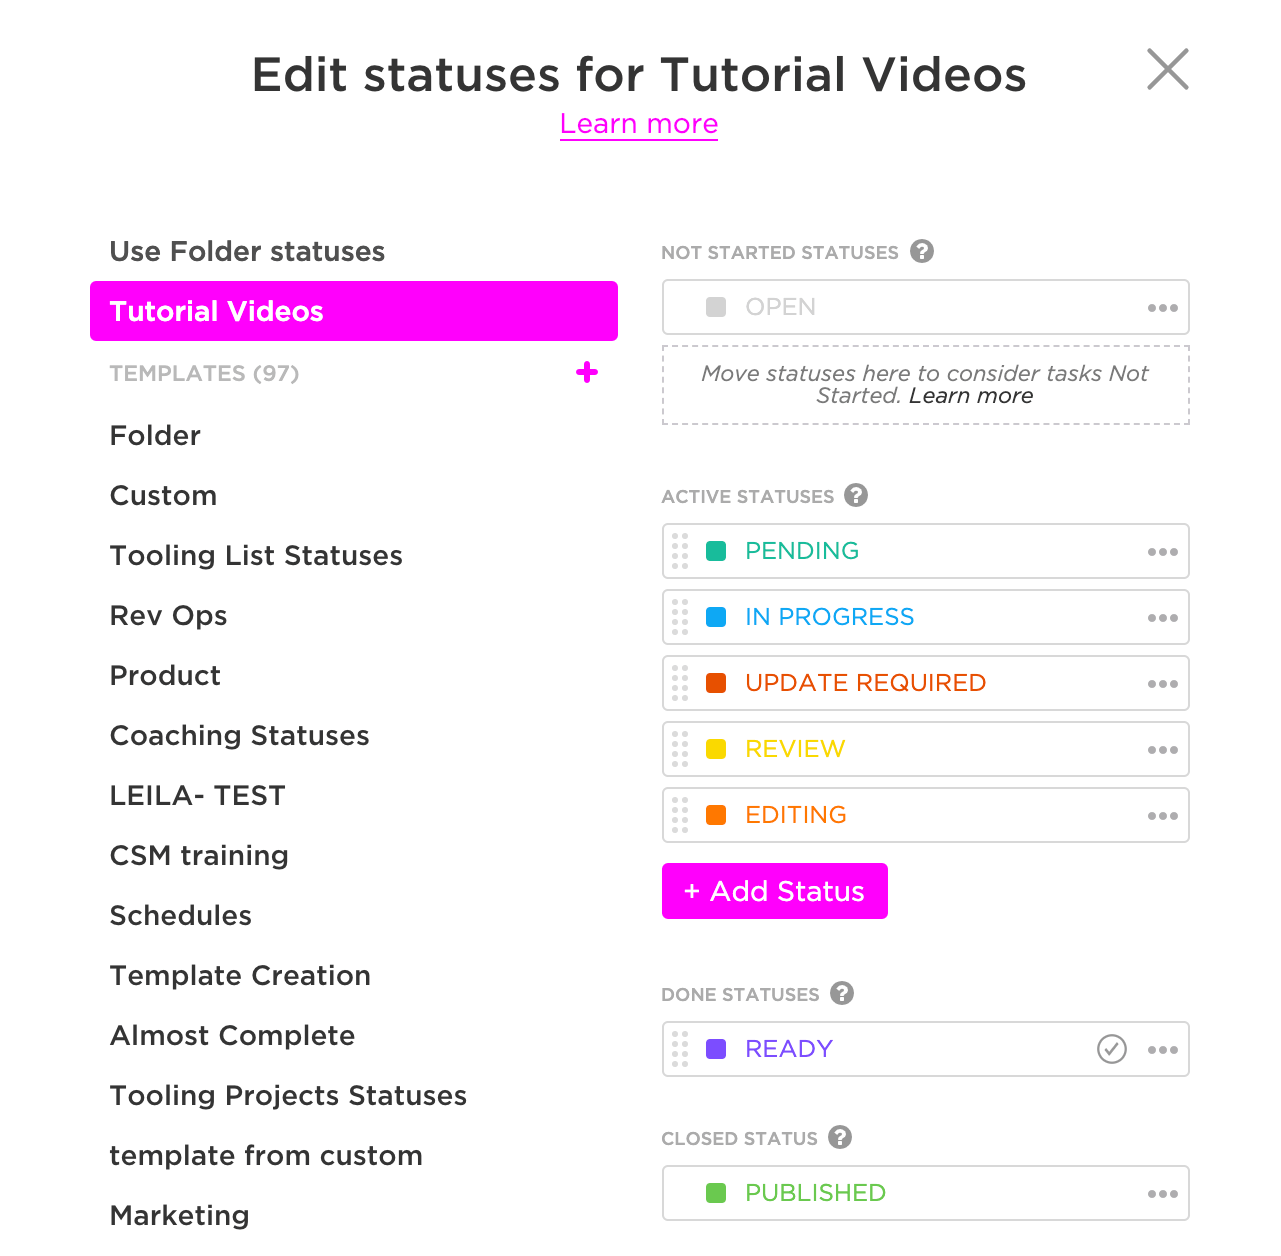The width and height of the screenshot is (1281, 1256).
Task: Change the green PUBLISHED color swatch
Action: point(716,1193)
